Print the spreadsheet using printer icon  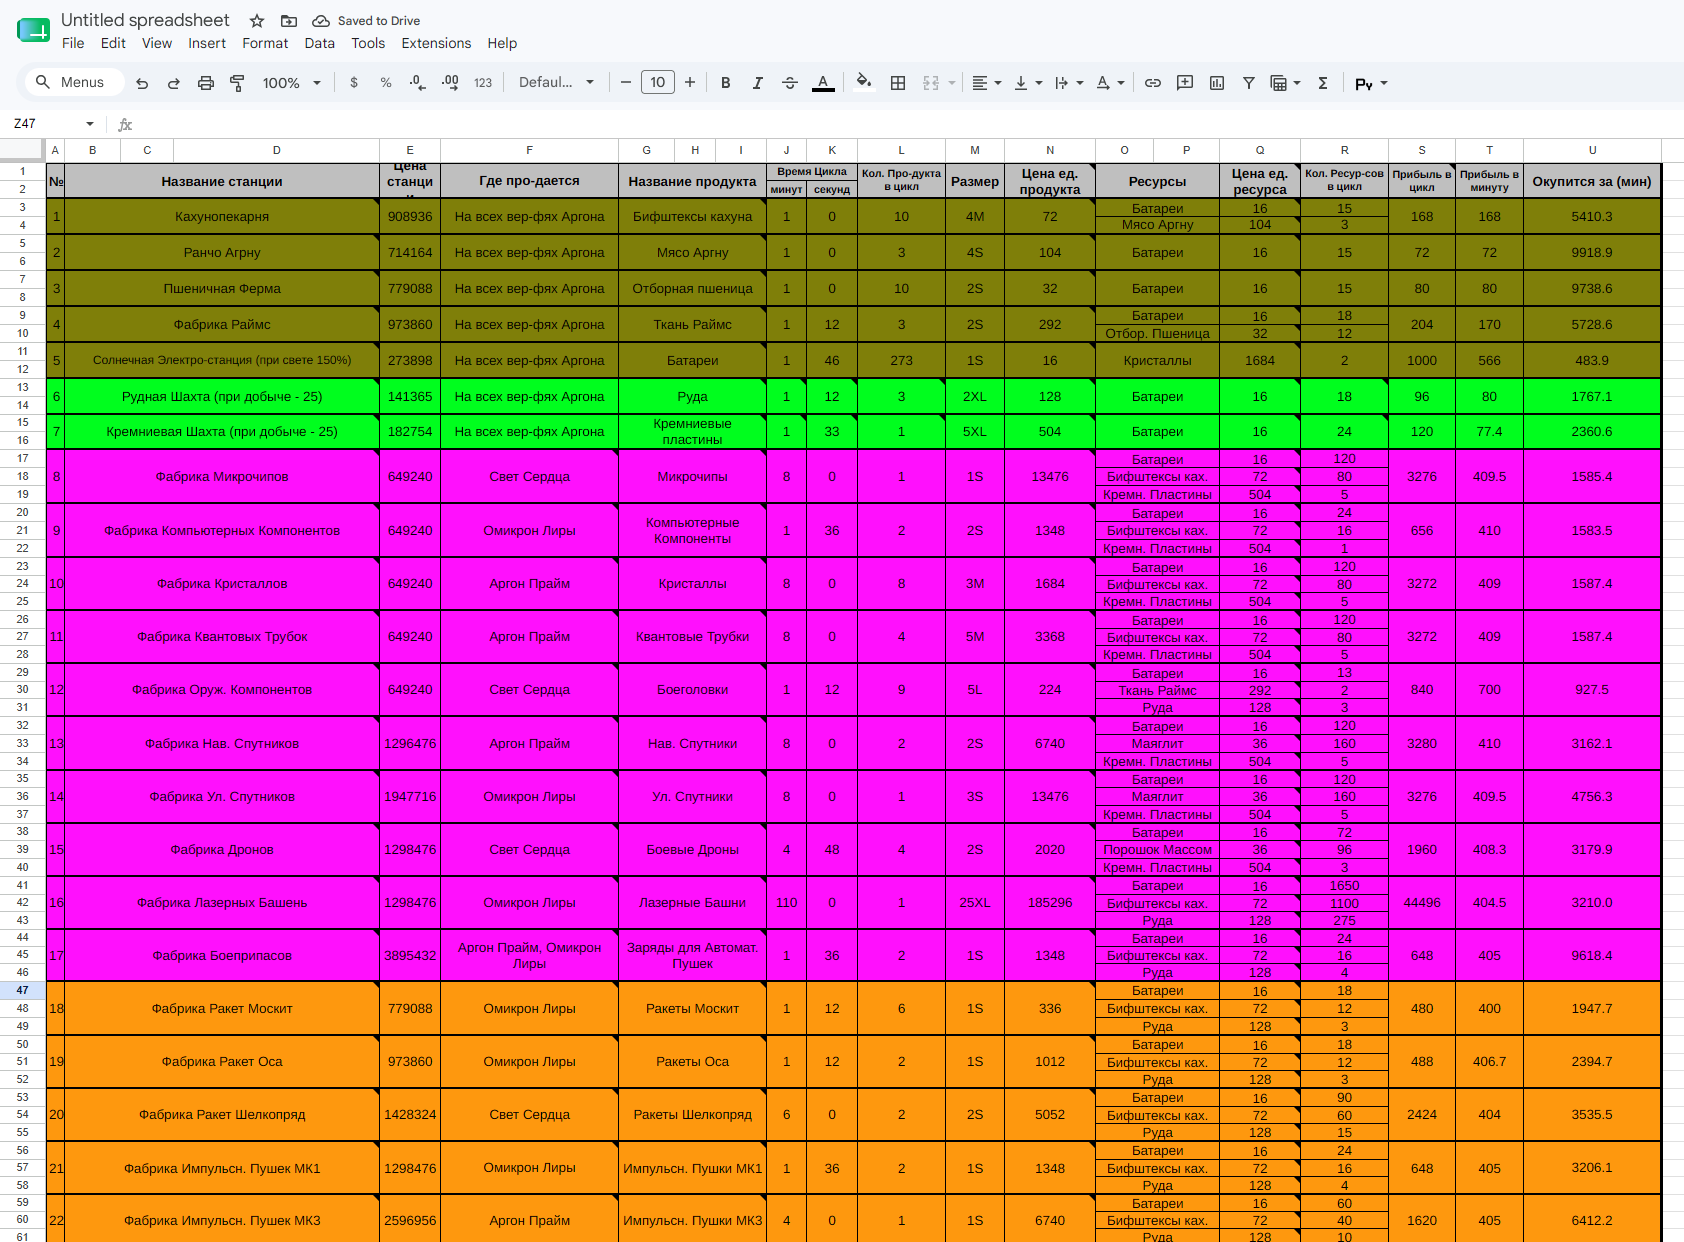click(206, 83)
